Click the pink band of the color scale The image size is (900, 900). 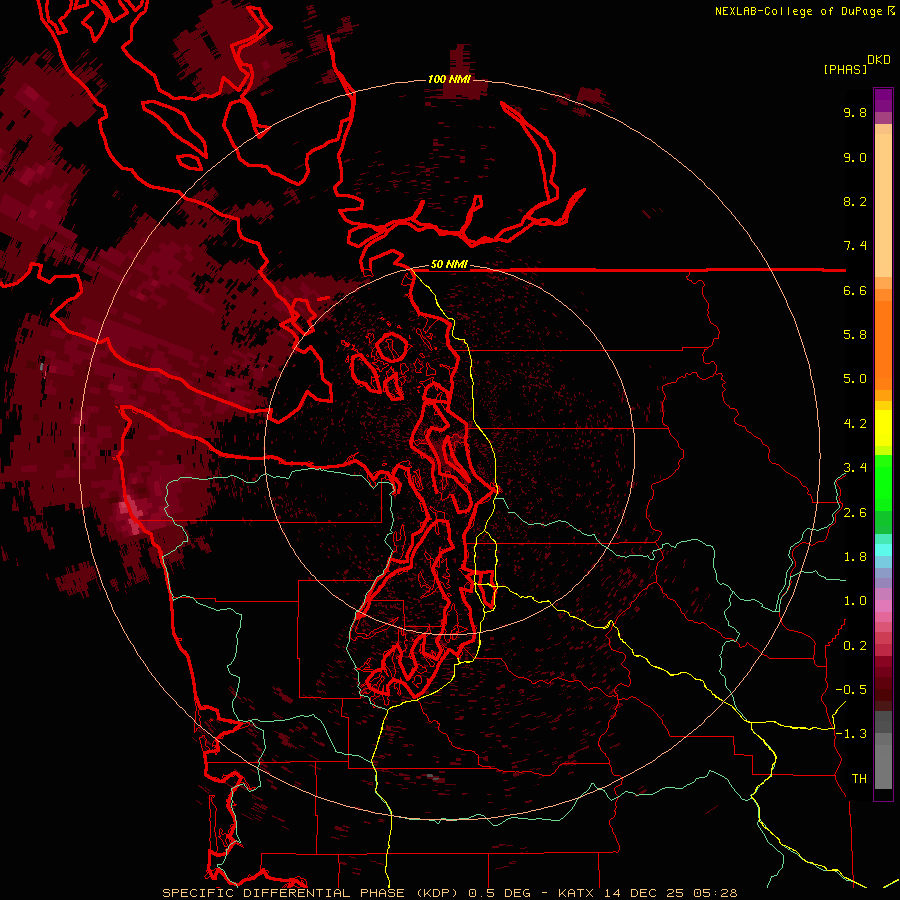883,606
